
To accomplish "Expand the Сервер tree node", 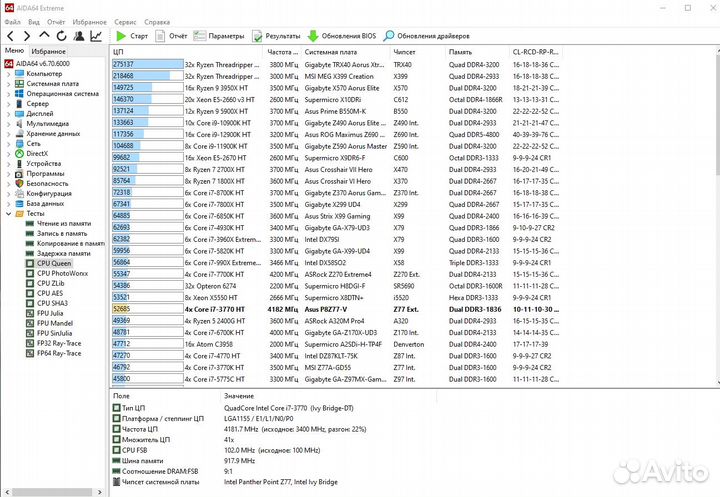I will point(8,104).
